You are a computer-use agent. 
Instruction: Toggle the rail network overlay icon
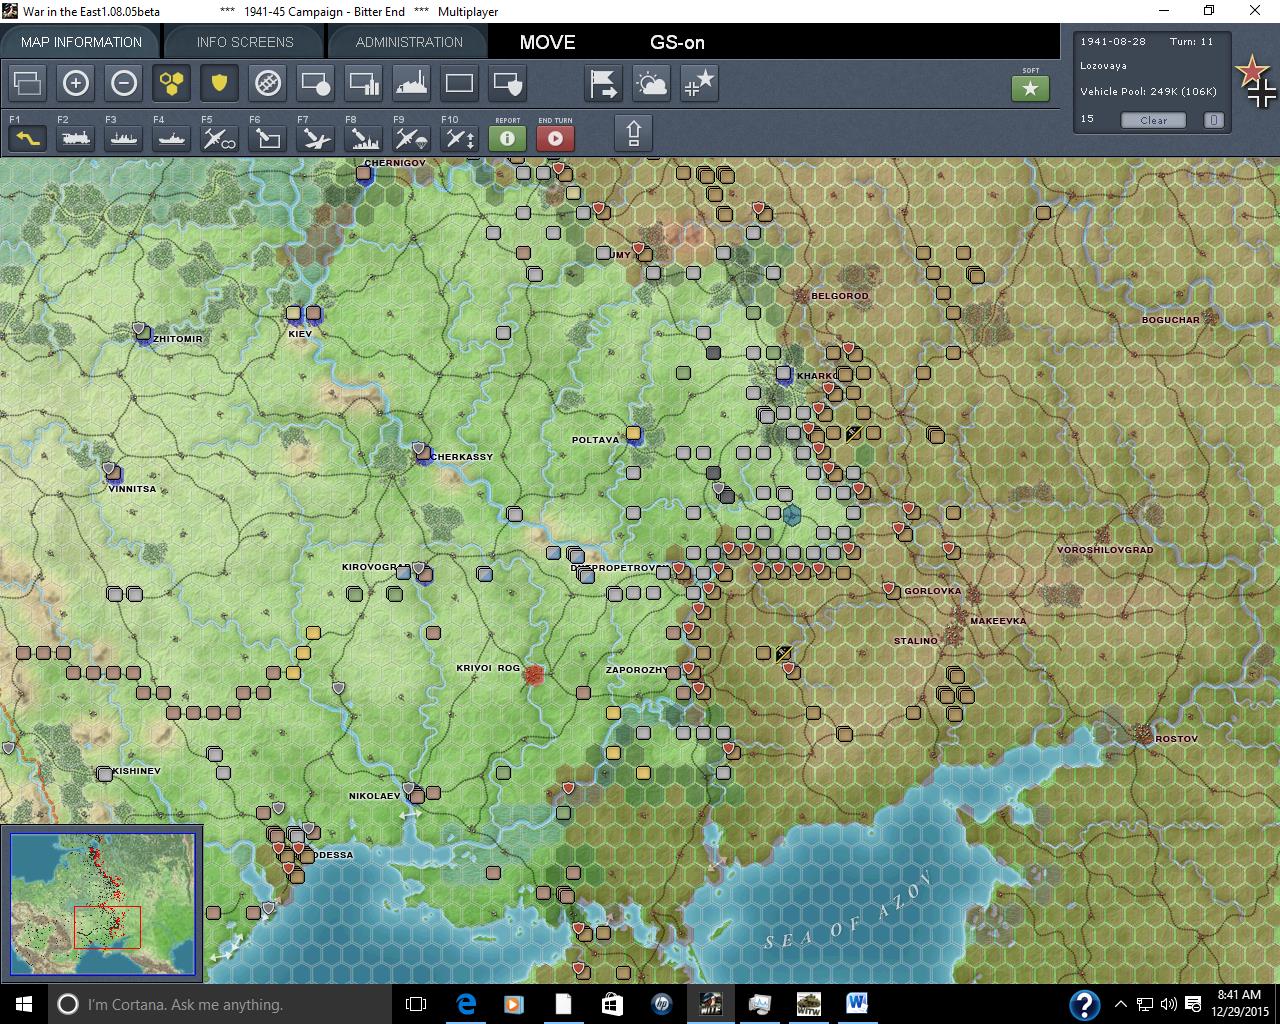pyautogui.click(x=268, y=83)
